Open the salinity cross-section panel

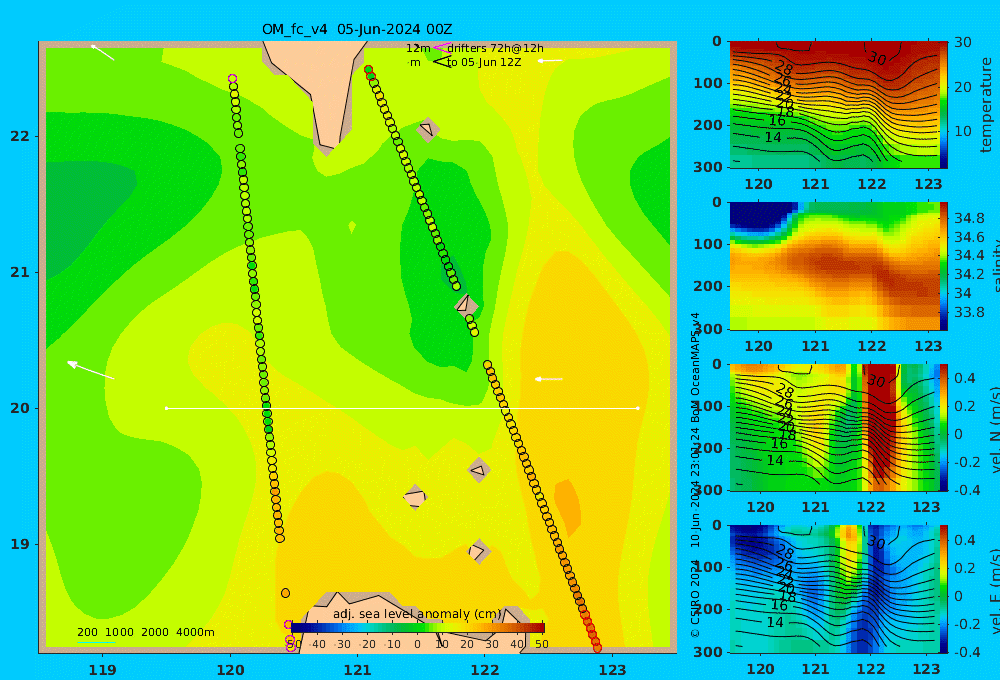click(834, 266)
